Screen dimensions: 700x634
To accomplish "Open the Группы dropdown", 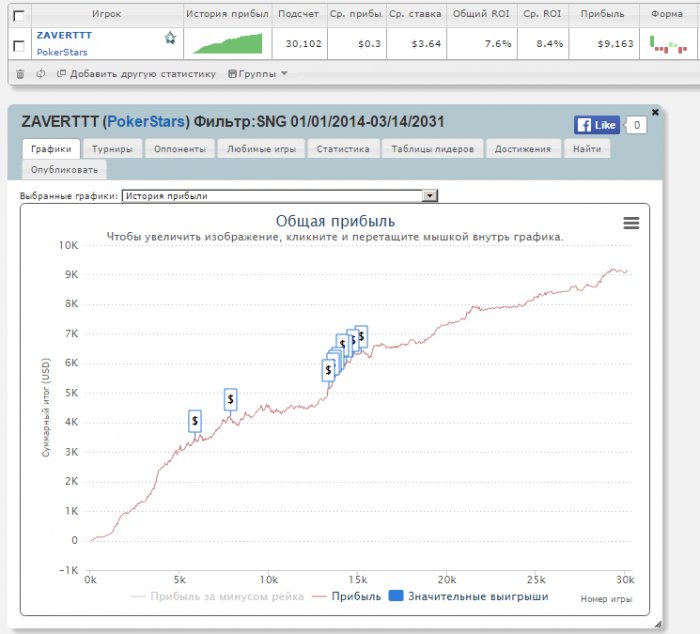I will coord(258,74).
